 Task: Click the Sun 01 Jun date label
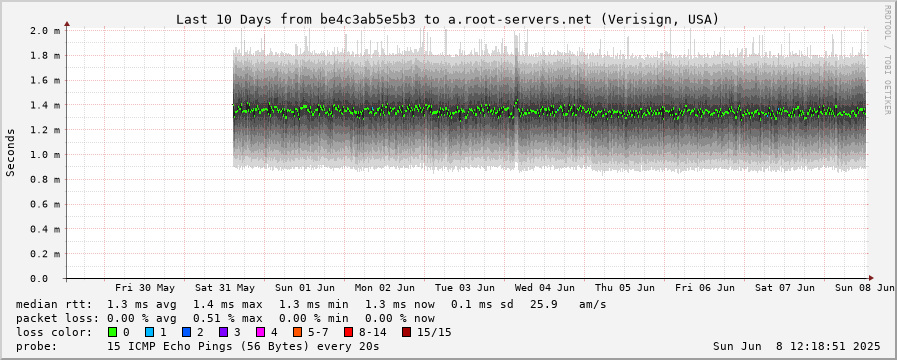coord(305,288)
